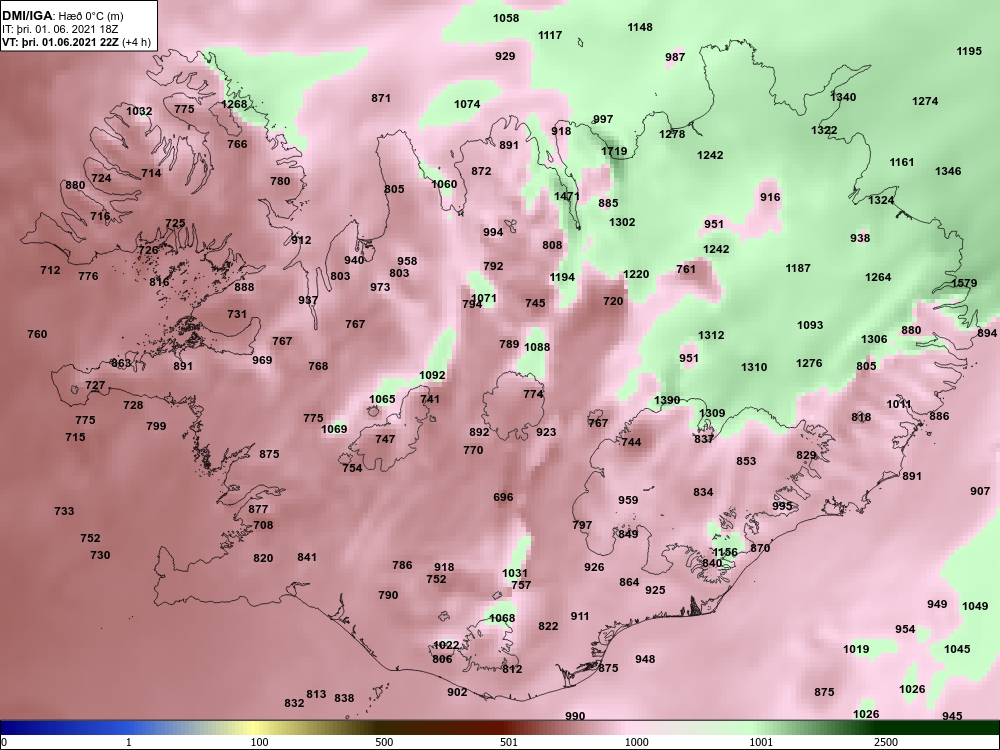Viewport: 1000px width, 750px height.
Task: Click the 708 map value
Action: (x=263, y=526)
